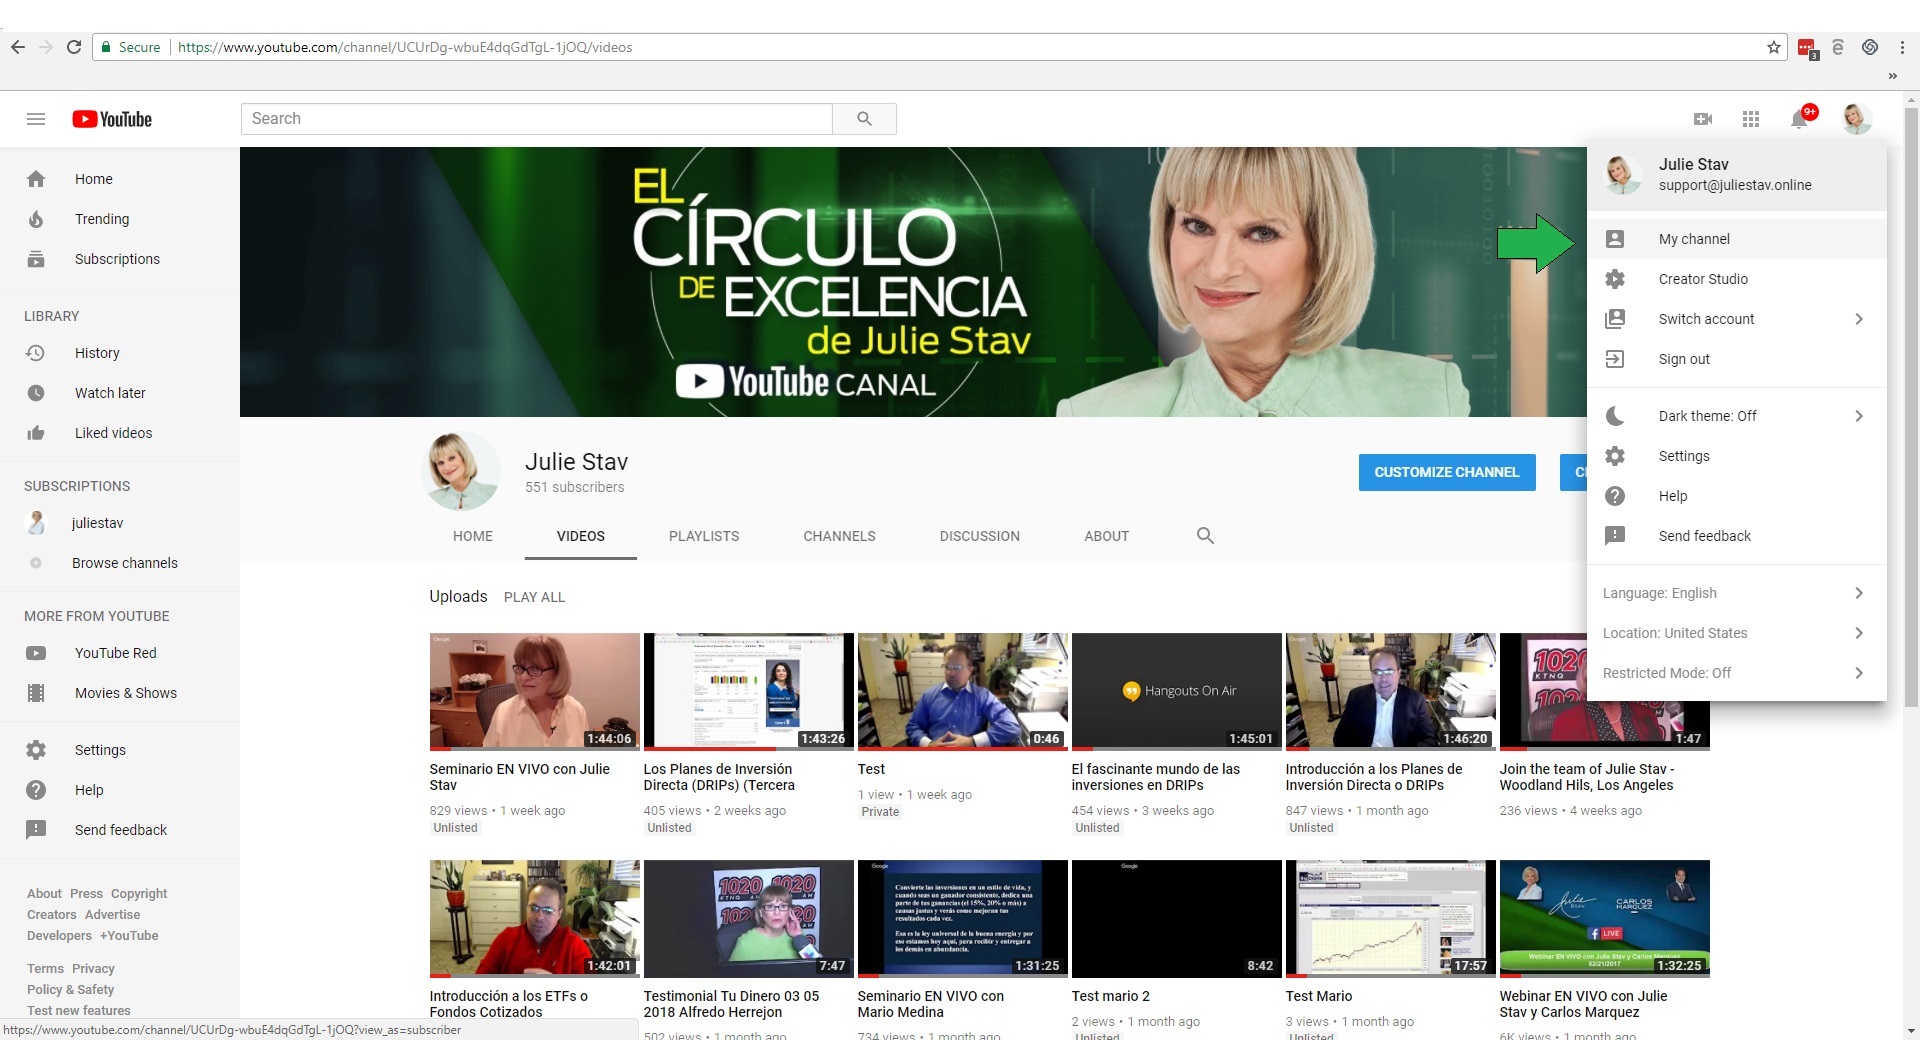Reload the page with refresh icon
The image size is (1920, 1040).
pos(74,47)
